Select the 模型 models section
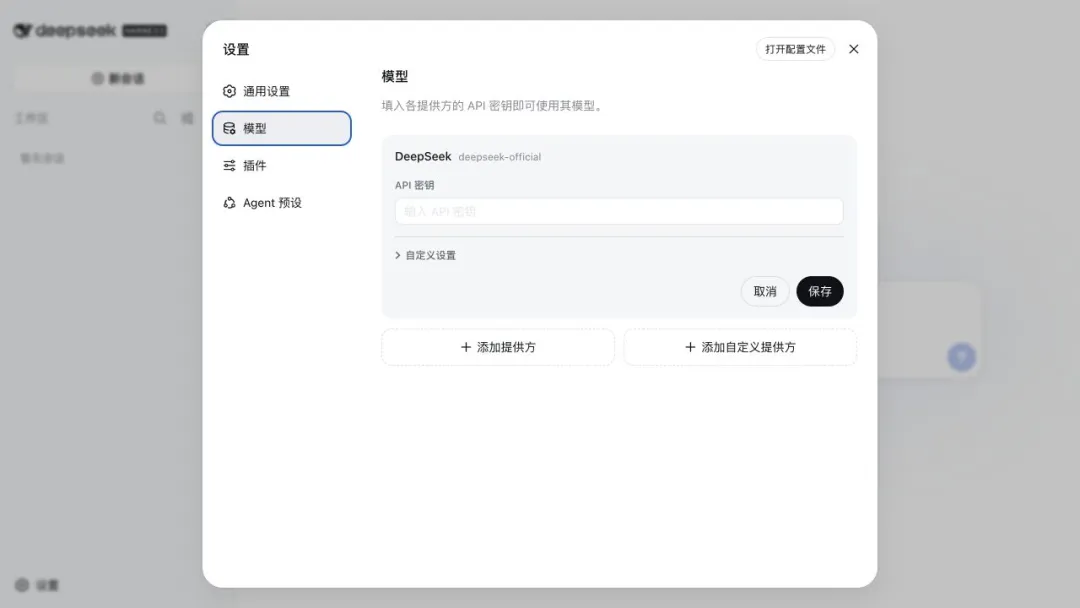Screen dimensions: 1080x608 point(281,128)
